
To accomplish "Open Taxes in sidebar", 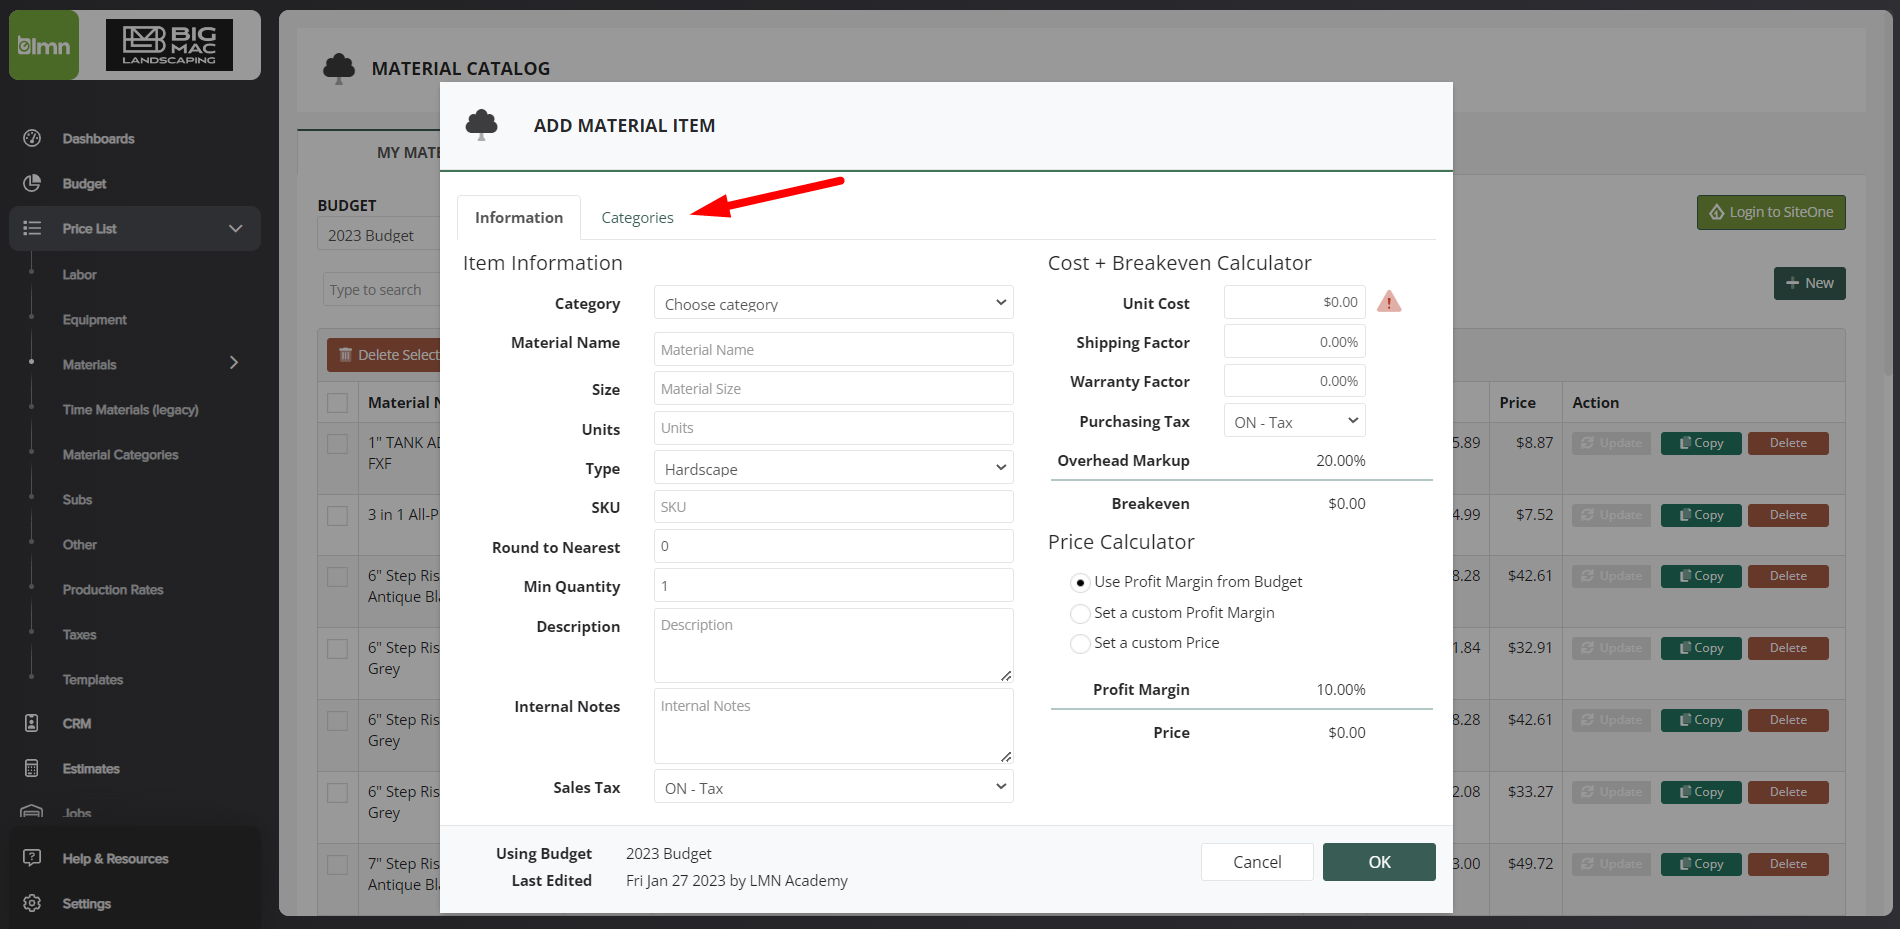I will point(79,634).
